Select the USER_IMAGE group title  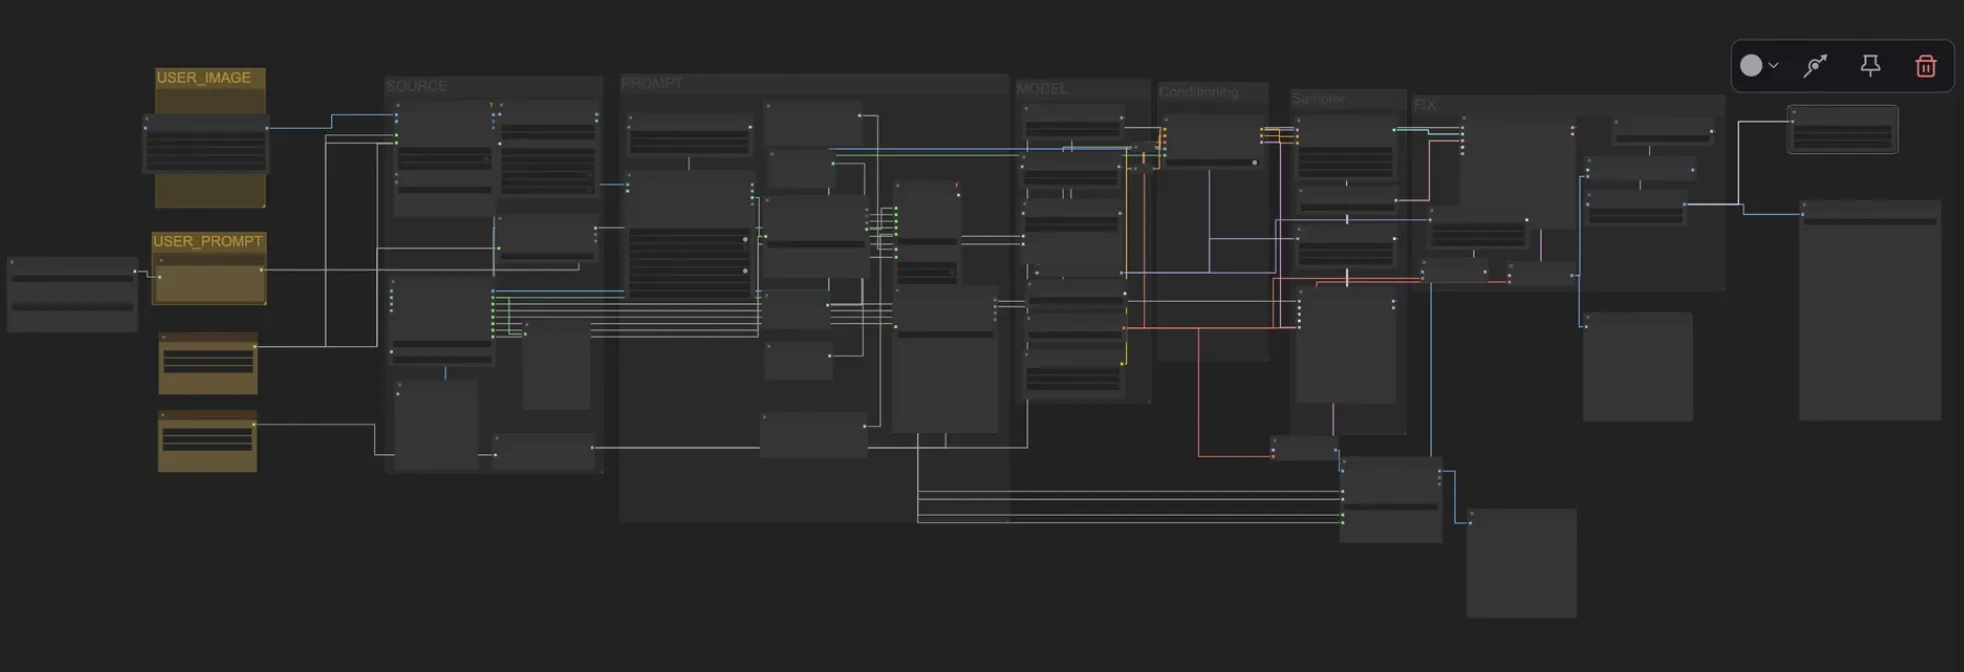[x=204, y=78]
